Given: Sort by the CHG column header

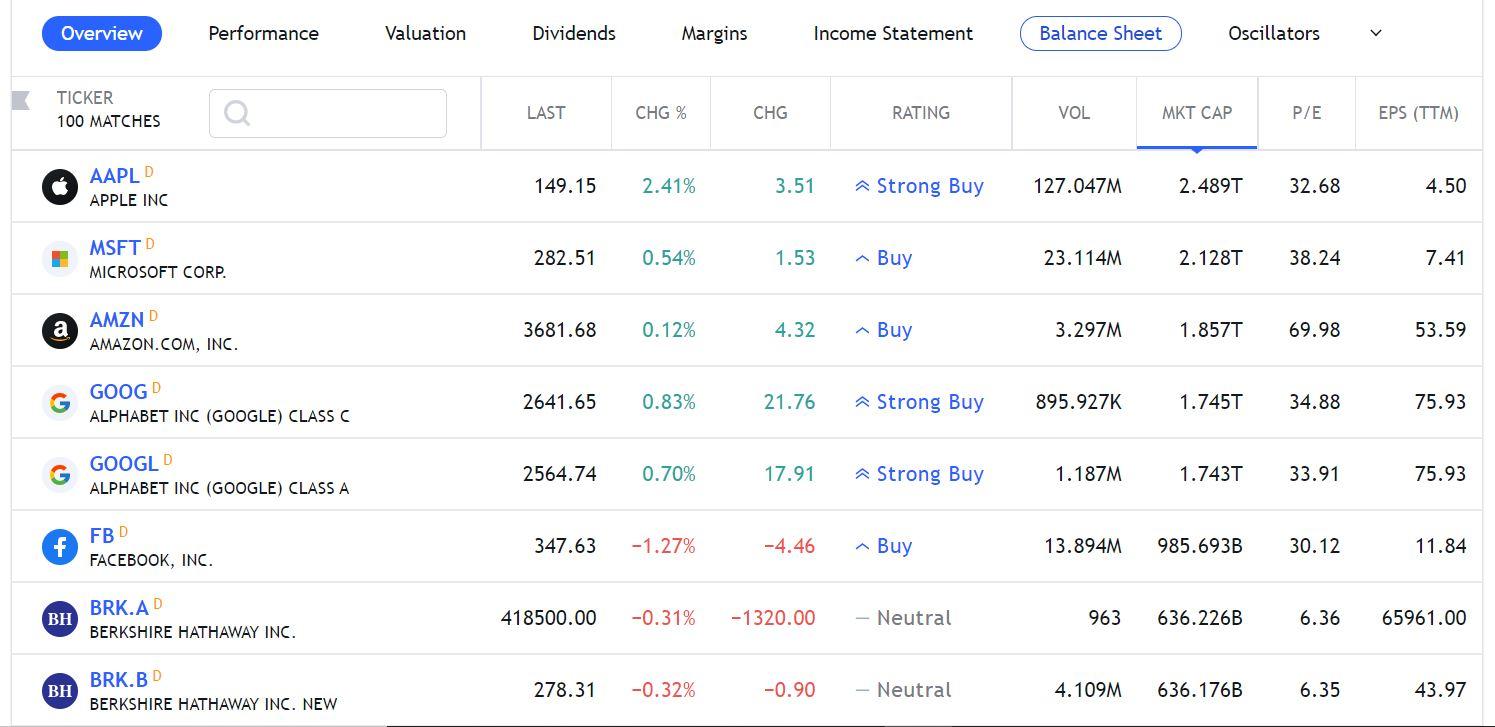Looking at the screenshot, I should tap(770, 113).
